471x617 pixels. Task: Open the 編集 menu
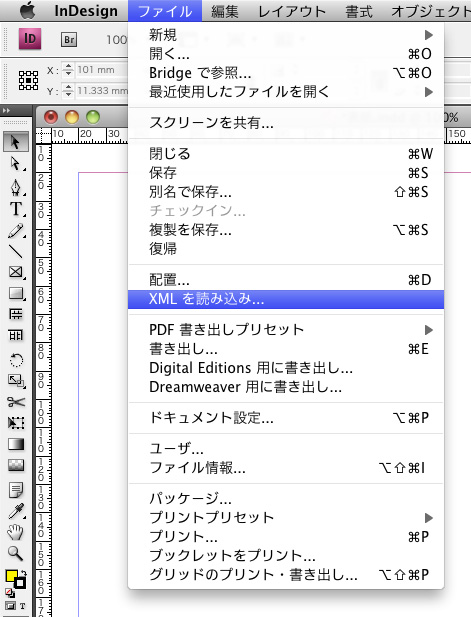(225, 11)
